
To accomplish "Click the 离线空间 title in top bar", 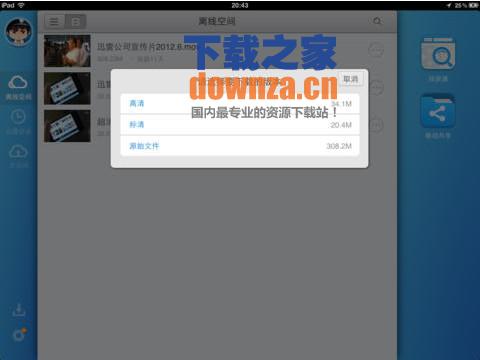I will coord(217,21).
